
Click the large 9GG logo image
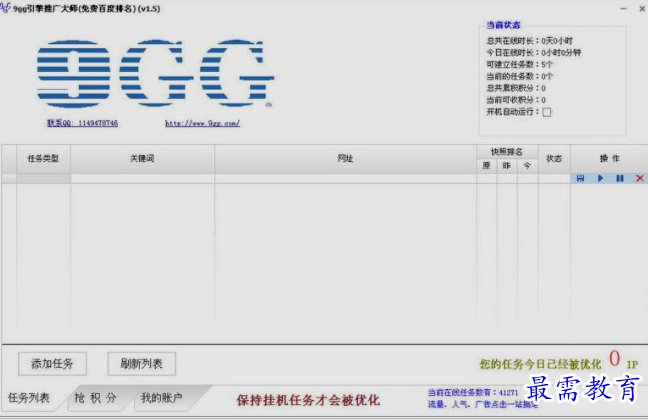[x=155, y=74]
